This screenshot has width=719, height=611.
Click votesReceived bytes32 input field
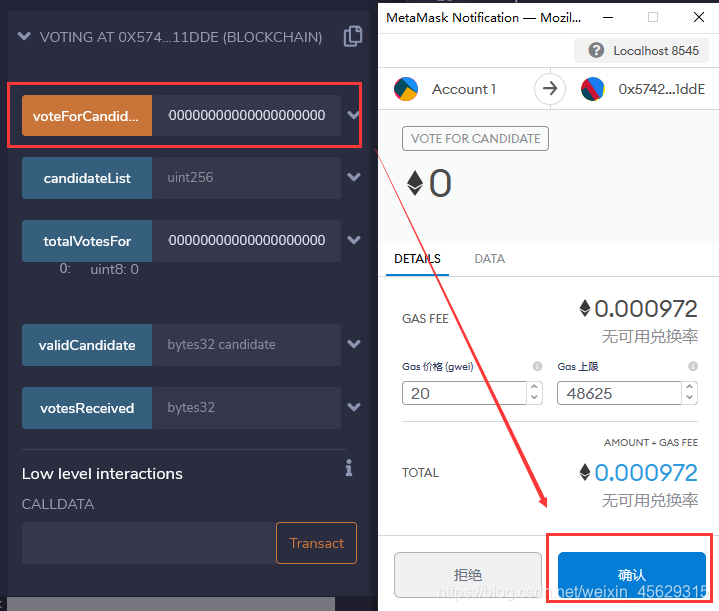pyautogui.click(x=246, y=408)
